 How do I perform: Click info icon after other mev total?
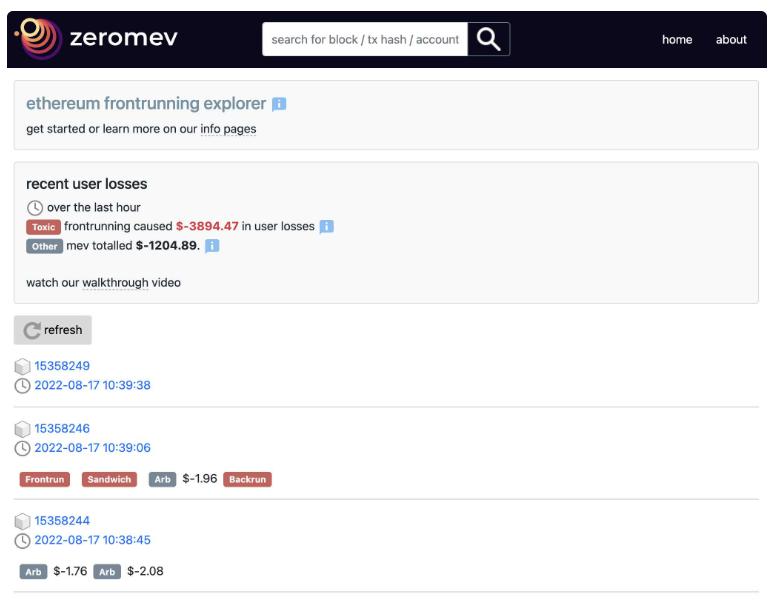tap(212, 246)
